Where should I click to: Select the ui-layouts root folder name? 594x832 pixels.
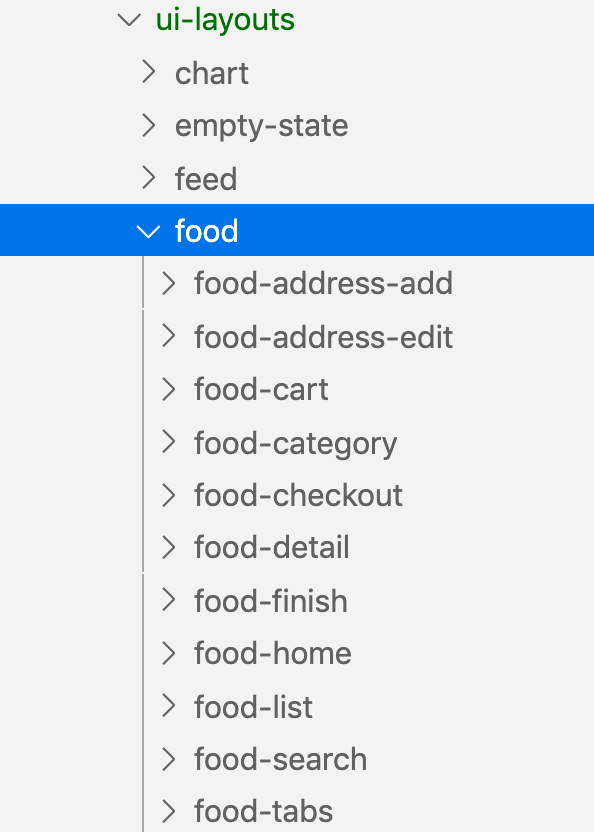(225, 20)
